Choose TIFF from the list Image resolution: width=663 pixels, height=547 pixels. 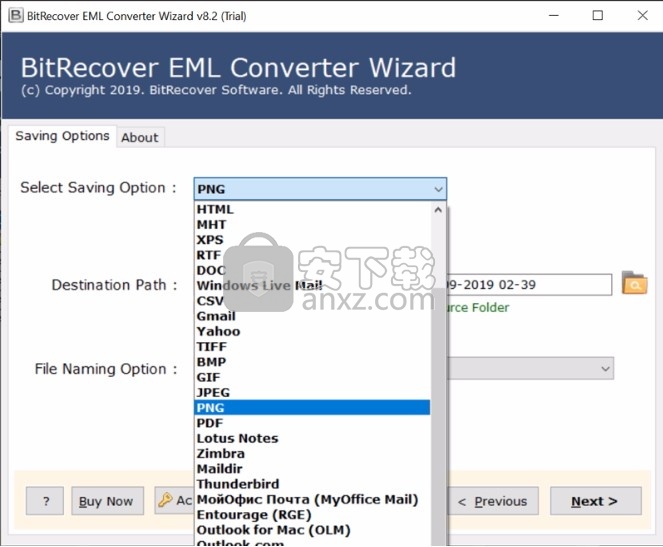[312, 346]
